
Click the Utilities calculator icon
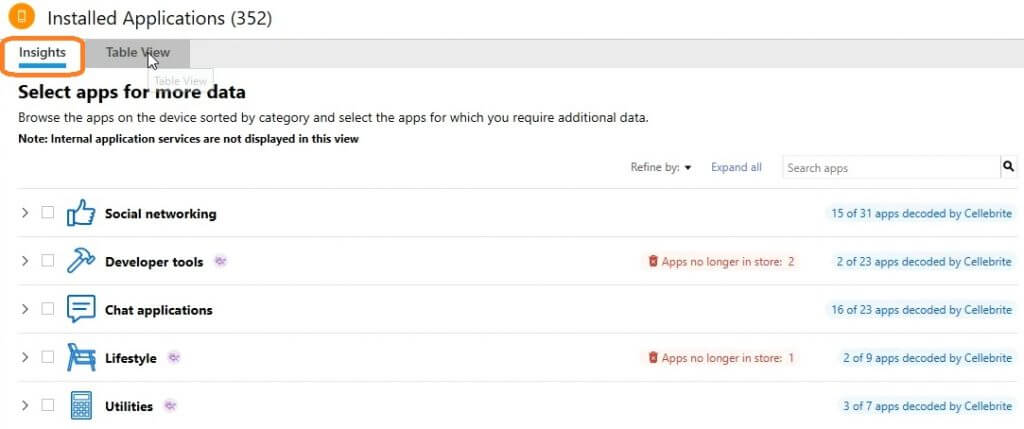(x=80, y=405)
